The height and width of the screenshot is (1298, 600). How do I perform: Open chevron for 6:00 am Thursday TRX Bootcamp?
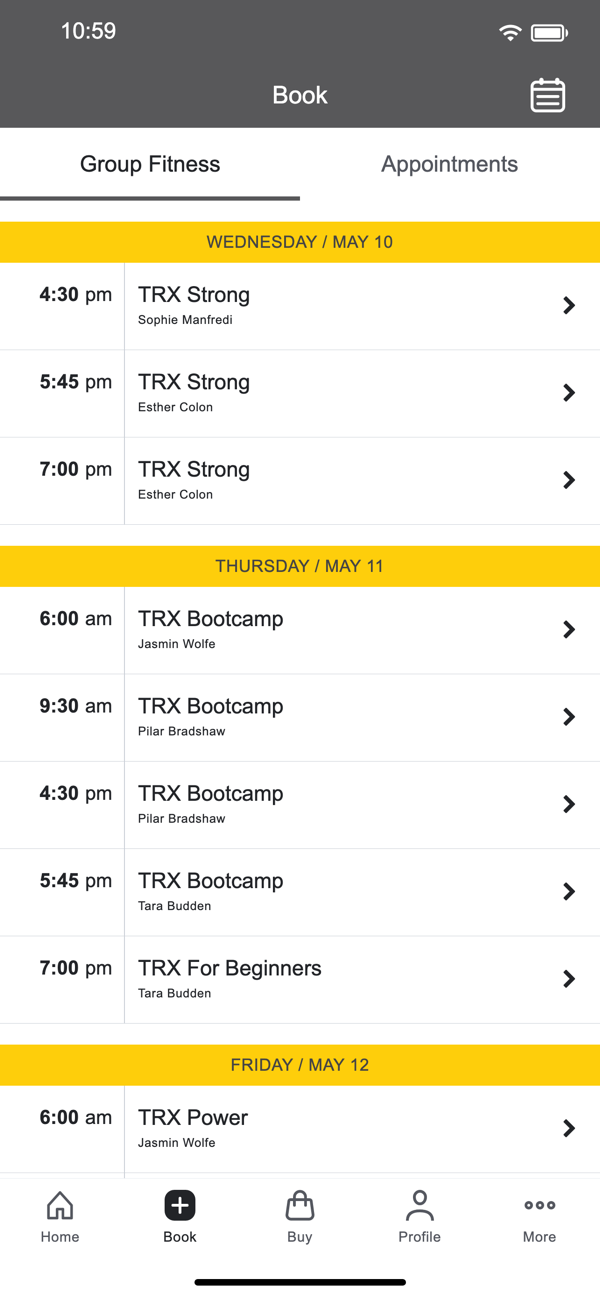(x=569, y=630)
